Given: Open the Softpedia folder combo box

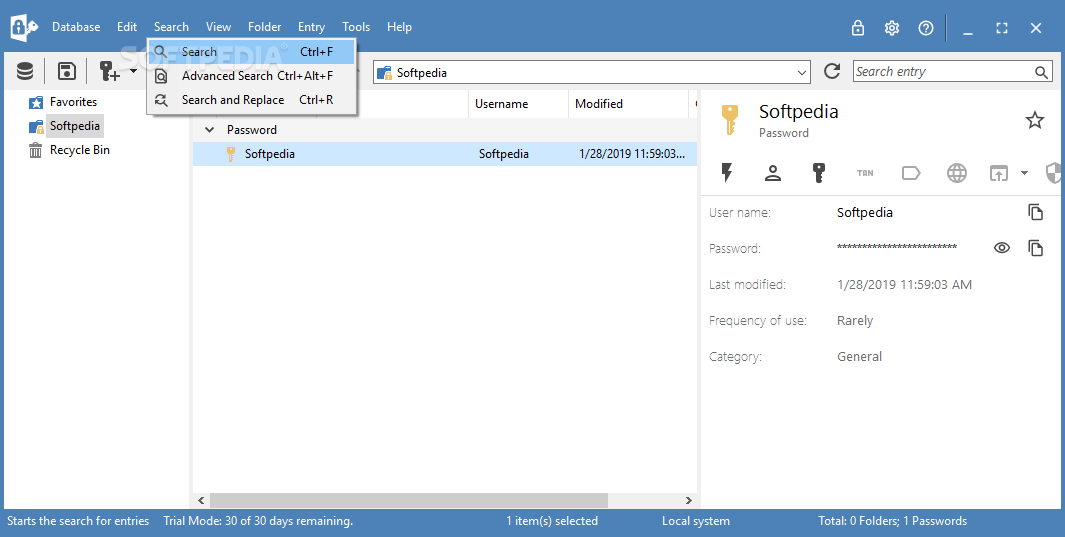Looking at the screenshot, I should pyautogui.click(x=592, y=73).
